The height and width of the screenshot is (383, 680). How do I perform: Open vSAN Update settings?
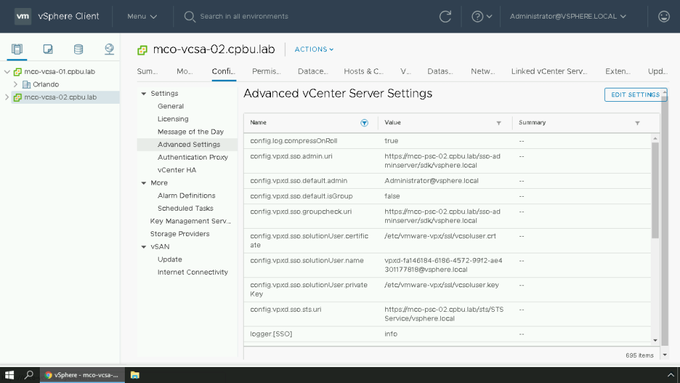pos(170,259)
